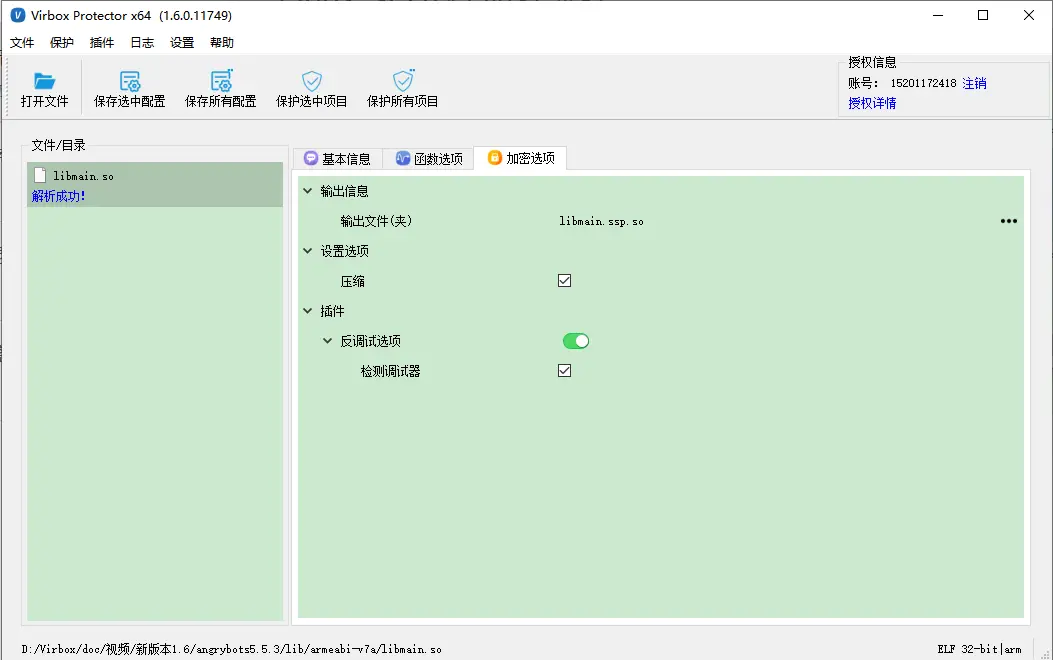Screen dimensions: 1053x660
Task: Uncheck the 检测调试器 checkbox
Action: tap(564, 371)
